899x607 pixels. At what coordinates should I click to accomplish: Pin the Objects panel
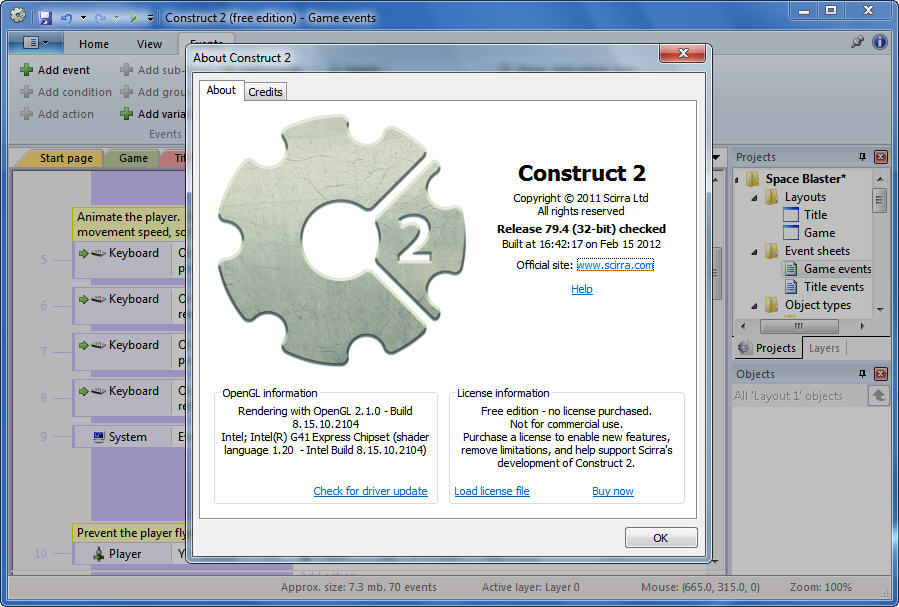click(x=862, y=374)
